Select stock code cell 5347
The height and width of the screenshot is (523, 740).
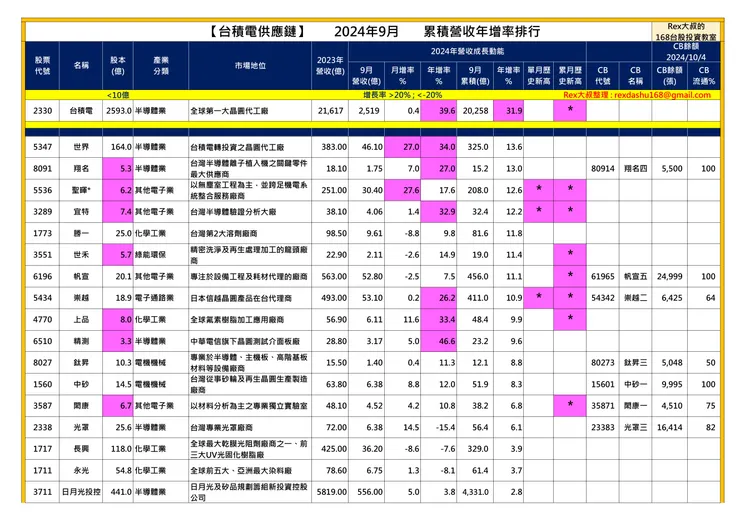[42, 147]
